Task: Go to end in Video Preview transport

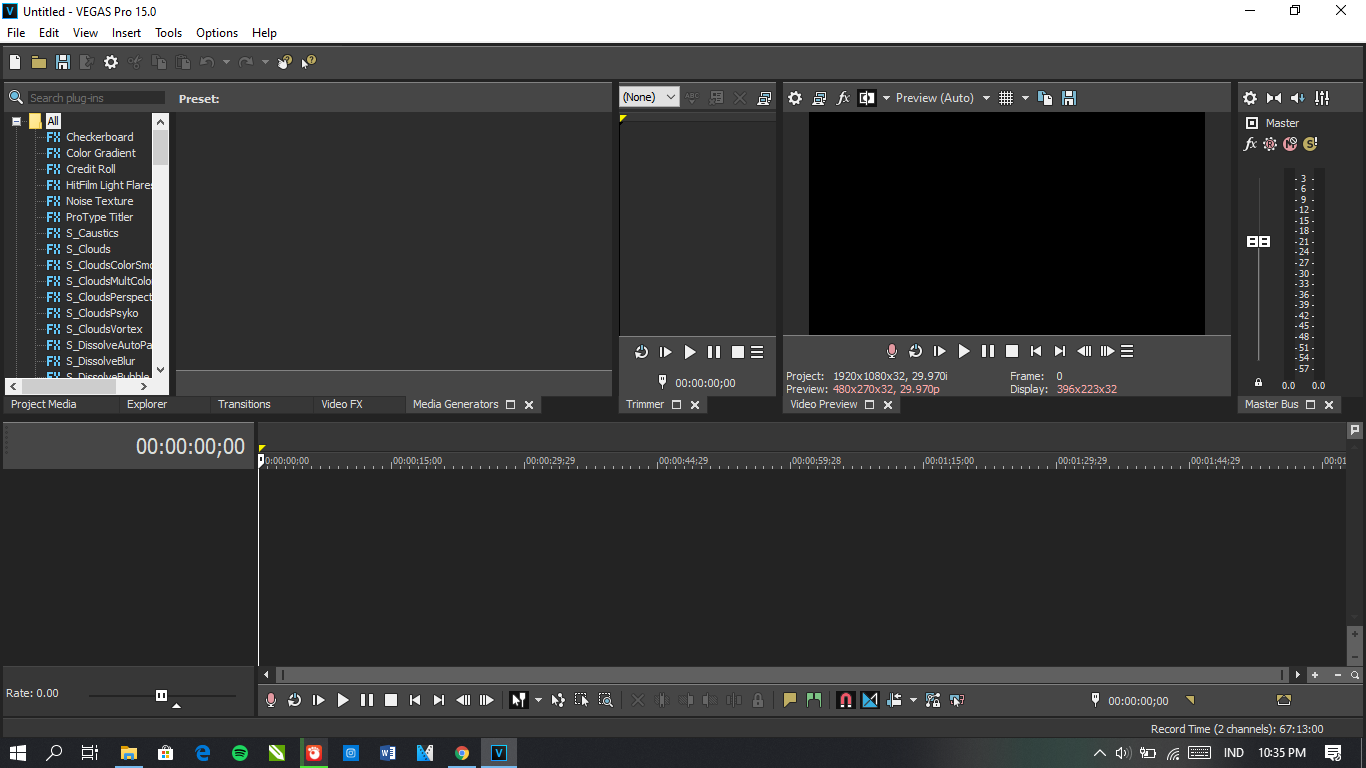Action: click(x=1060, y=351)
